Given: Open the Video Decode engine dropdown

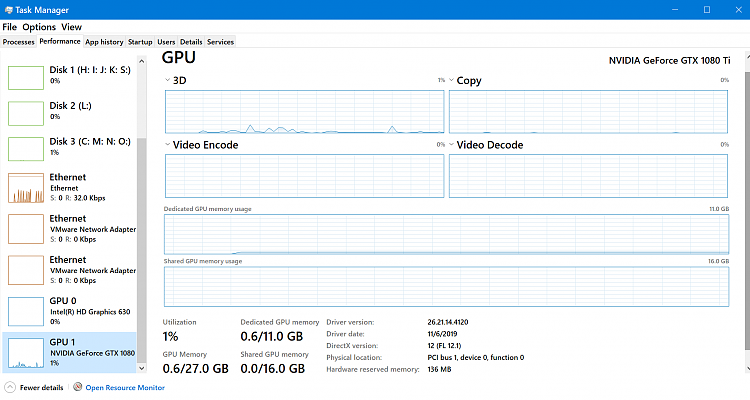Looking at the screenshot, I should tap(452, 145).
